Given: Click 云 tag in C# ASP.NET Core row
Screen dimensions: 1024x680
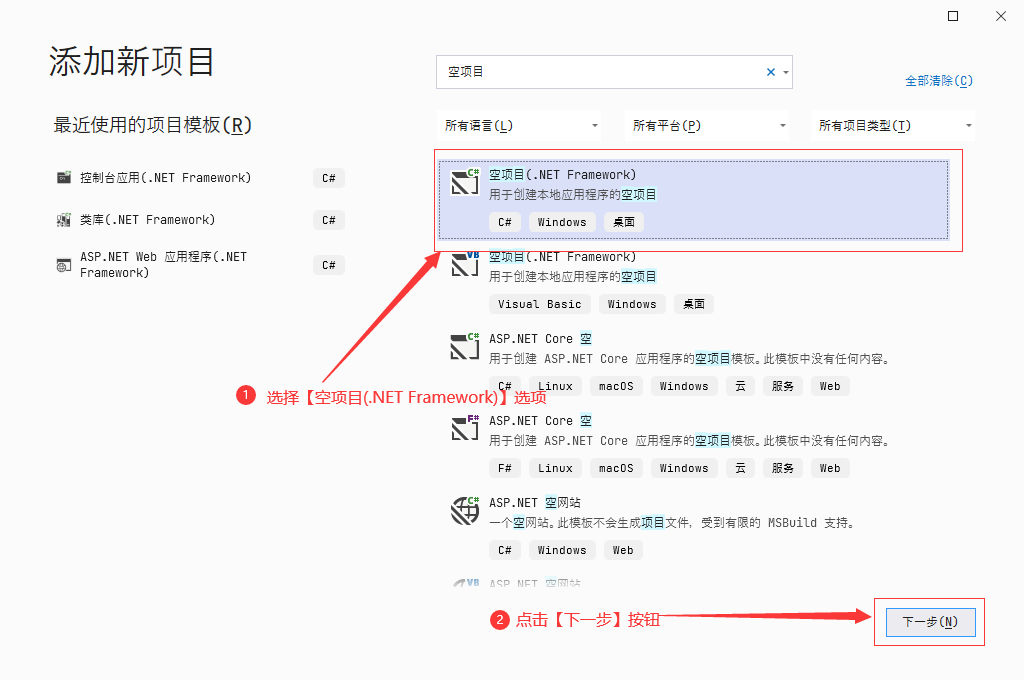Looking at the screenshot, I should (740, 386).
